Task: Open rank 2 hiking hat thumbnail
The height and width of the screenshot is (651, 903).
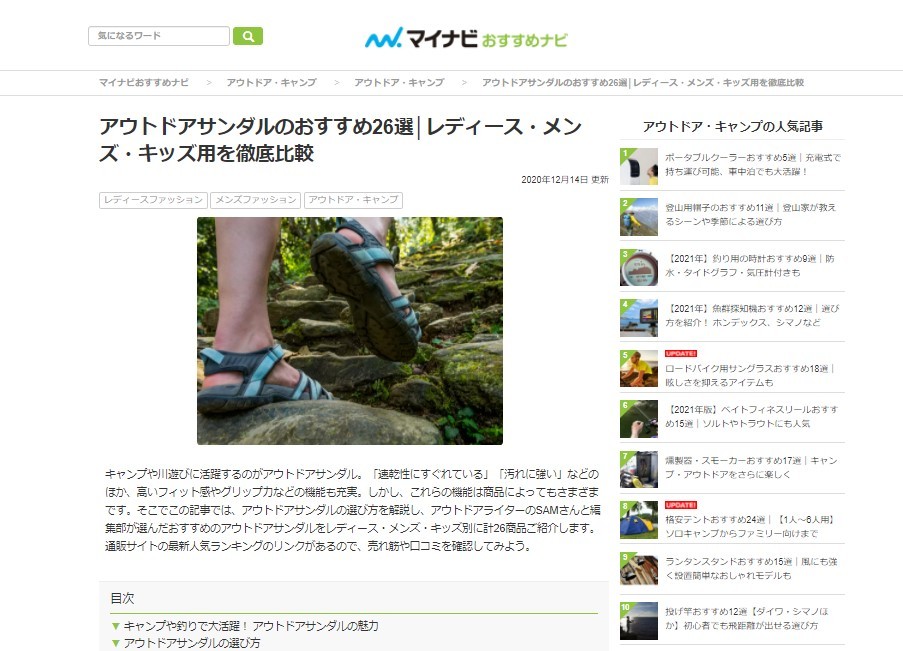Action: 639,217
